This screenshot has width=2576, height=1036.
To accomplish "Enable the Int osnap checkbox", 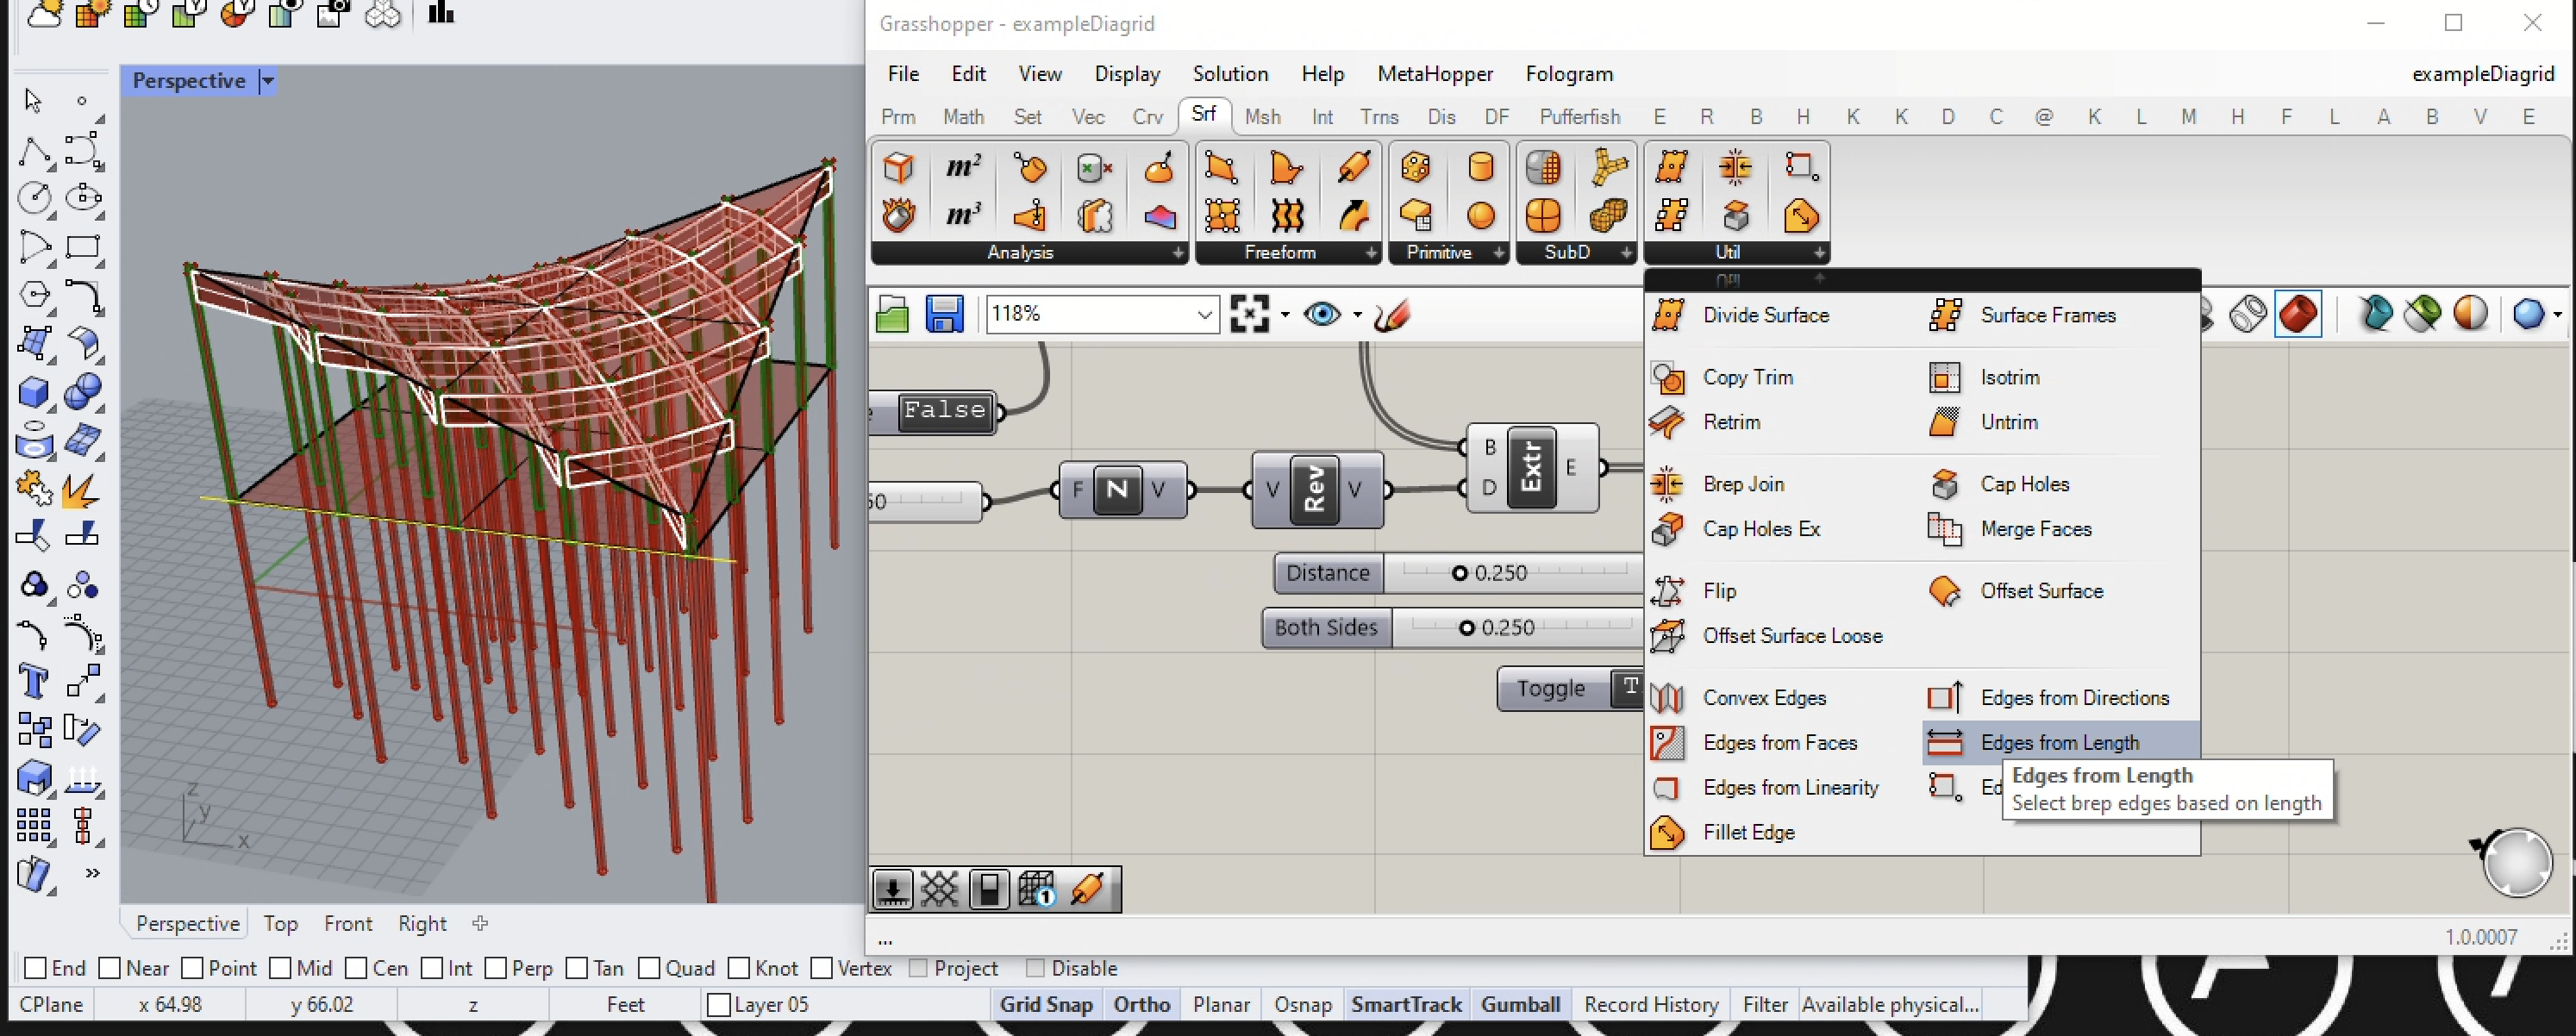I will pos(432,968).
